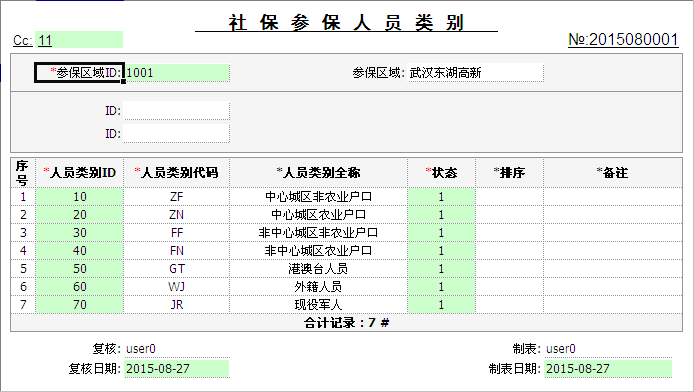Select the ID cell with value 30

click(80, 233)
